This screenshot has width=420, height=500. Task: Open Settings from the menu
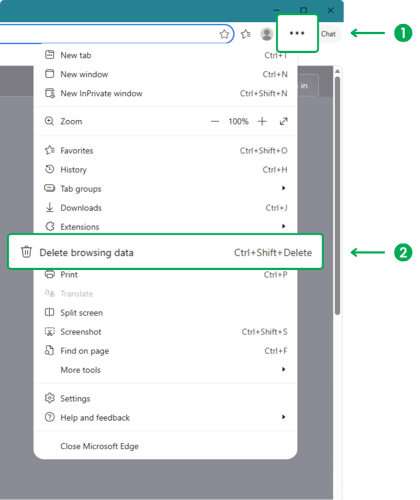pos(166,398)
